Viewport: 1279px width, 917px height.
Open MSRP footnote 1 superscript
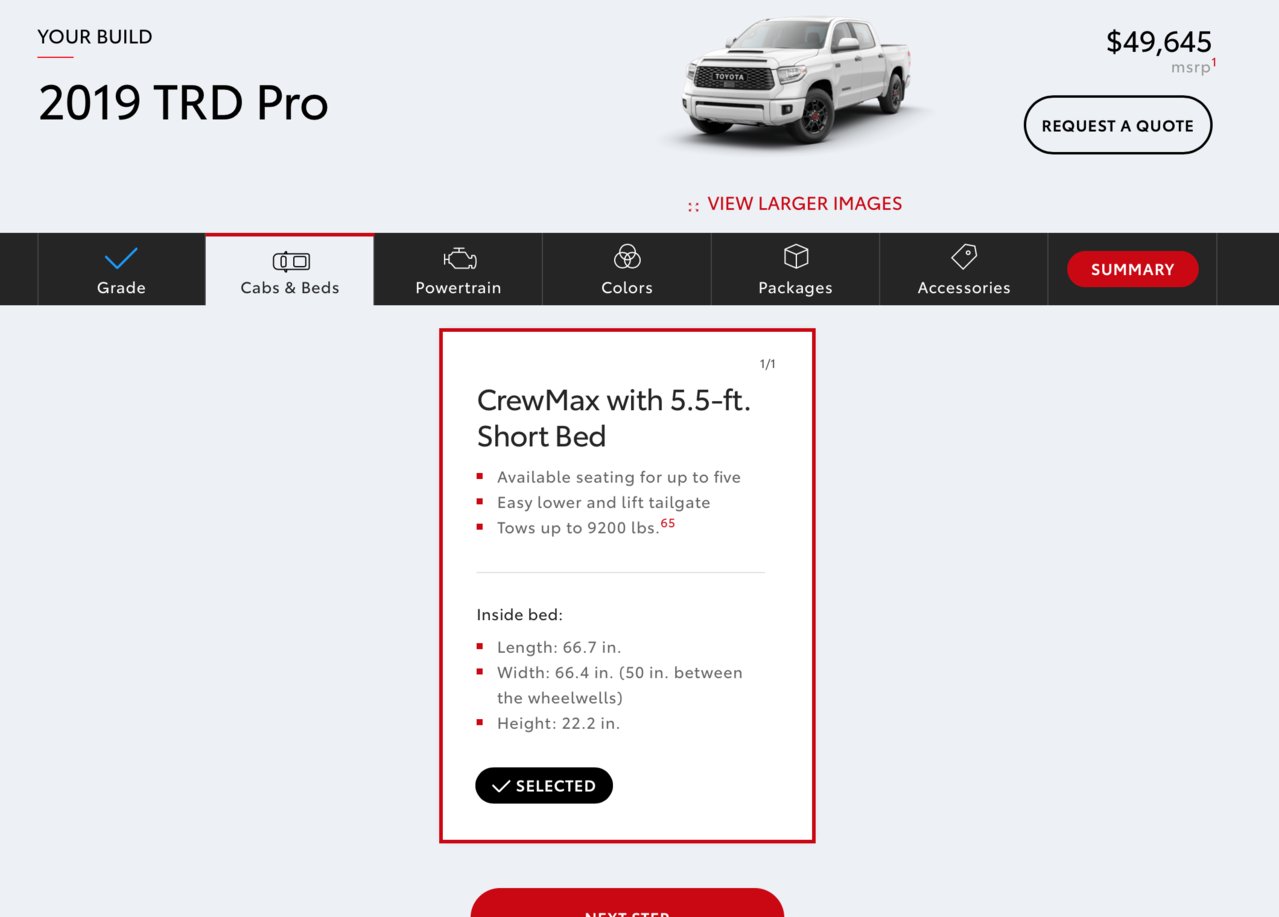1214,63
